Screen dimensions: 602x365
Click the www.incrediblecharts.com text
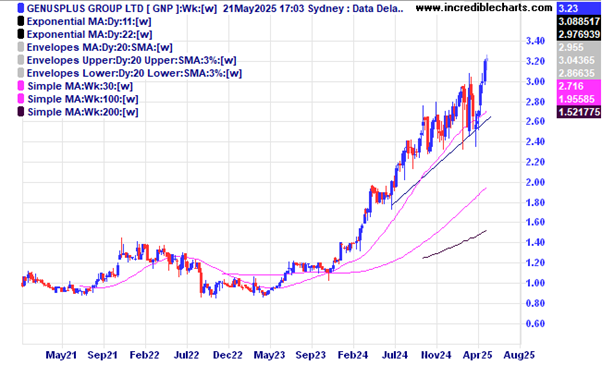(x=484, y=8)
